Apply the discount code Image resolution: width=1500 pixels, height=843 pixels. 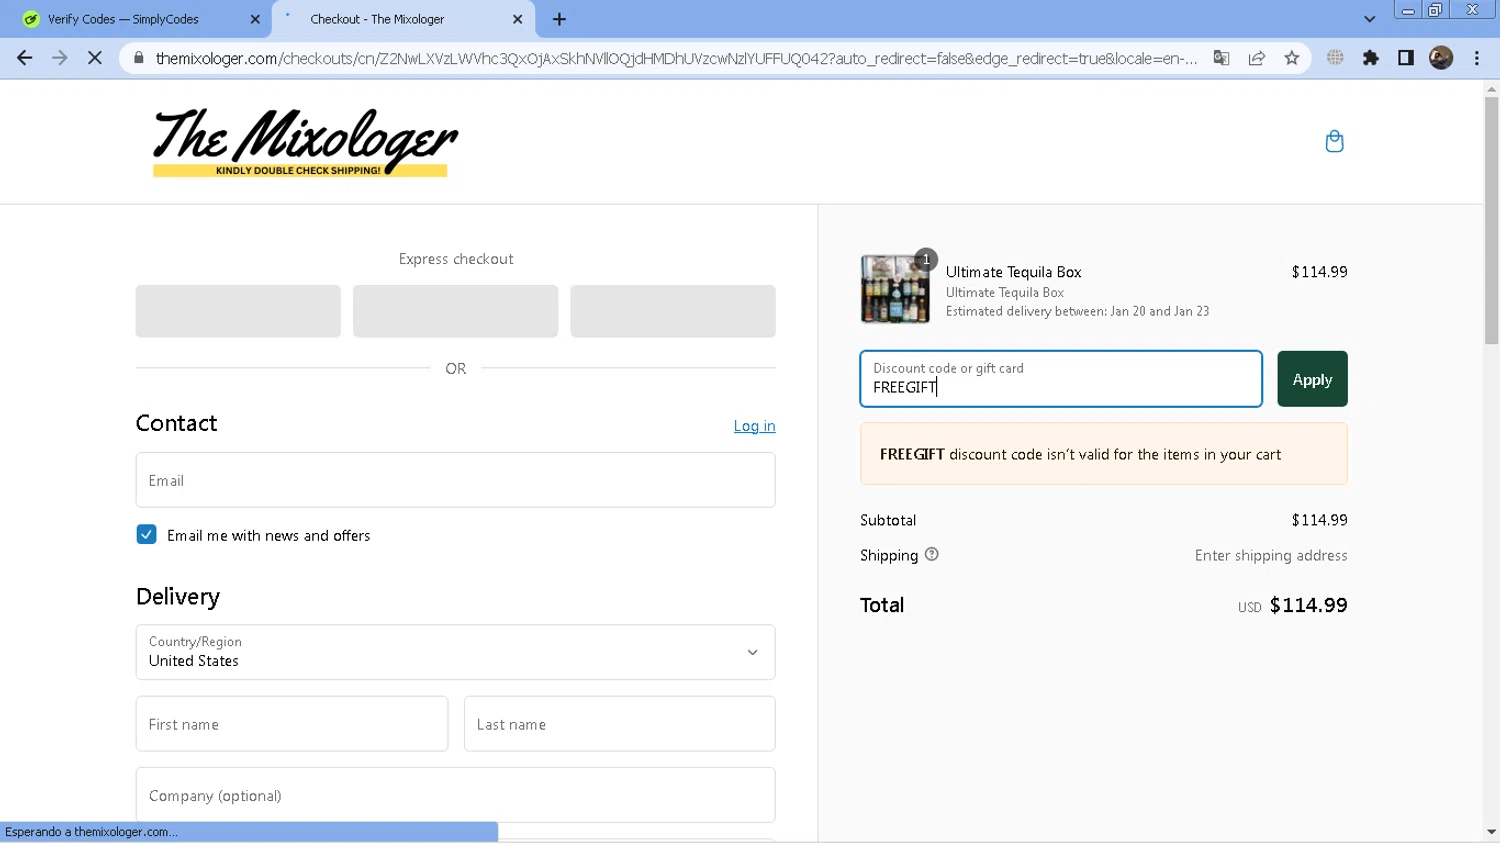tap(1312, 379)
